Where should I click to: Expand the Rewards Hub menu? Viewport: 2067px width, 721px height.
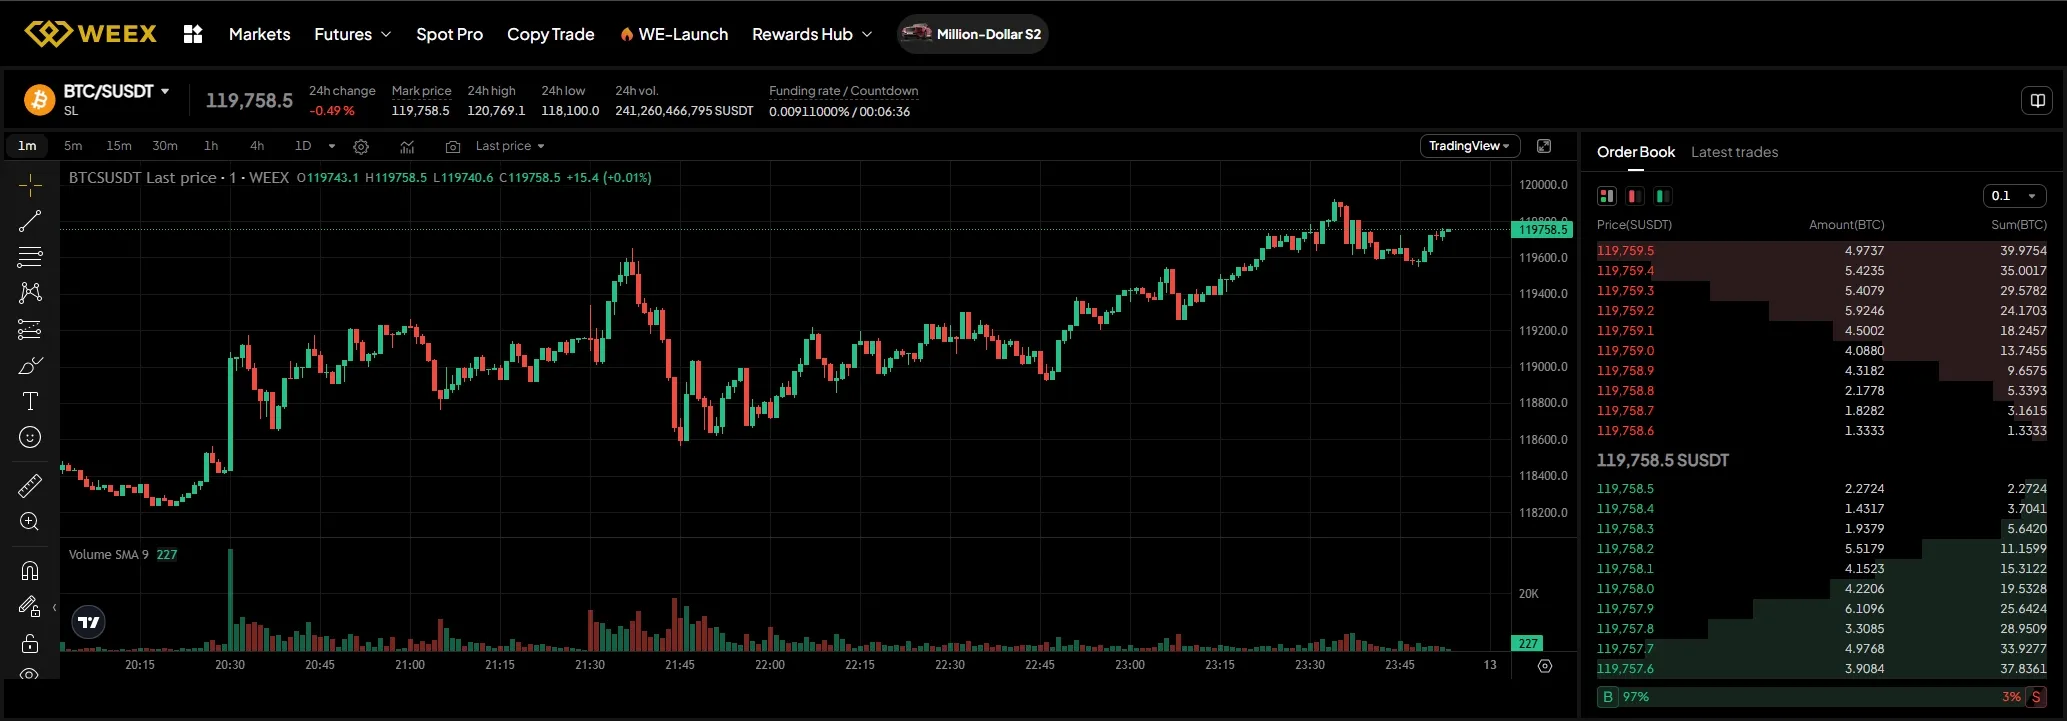click(812, 34)
